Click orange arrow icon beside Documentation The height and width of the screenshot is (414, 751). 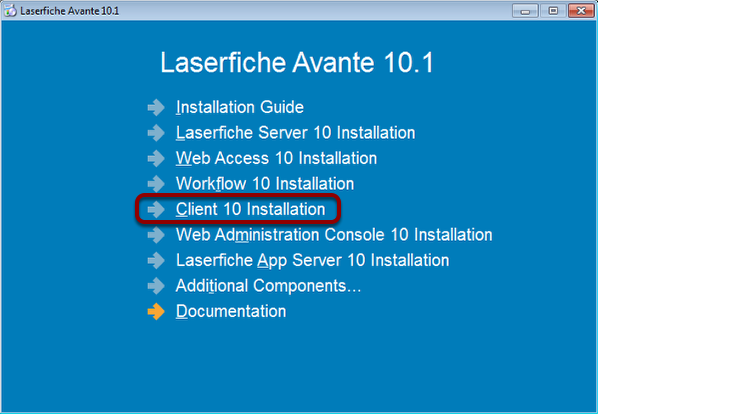[x=156, y=311]
